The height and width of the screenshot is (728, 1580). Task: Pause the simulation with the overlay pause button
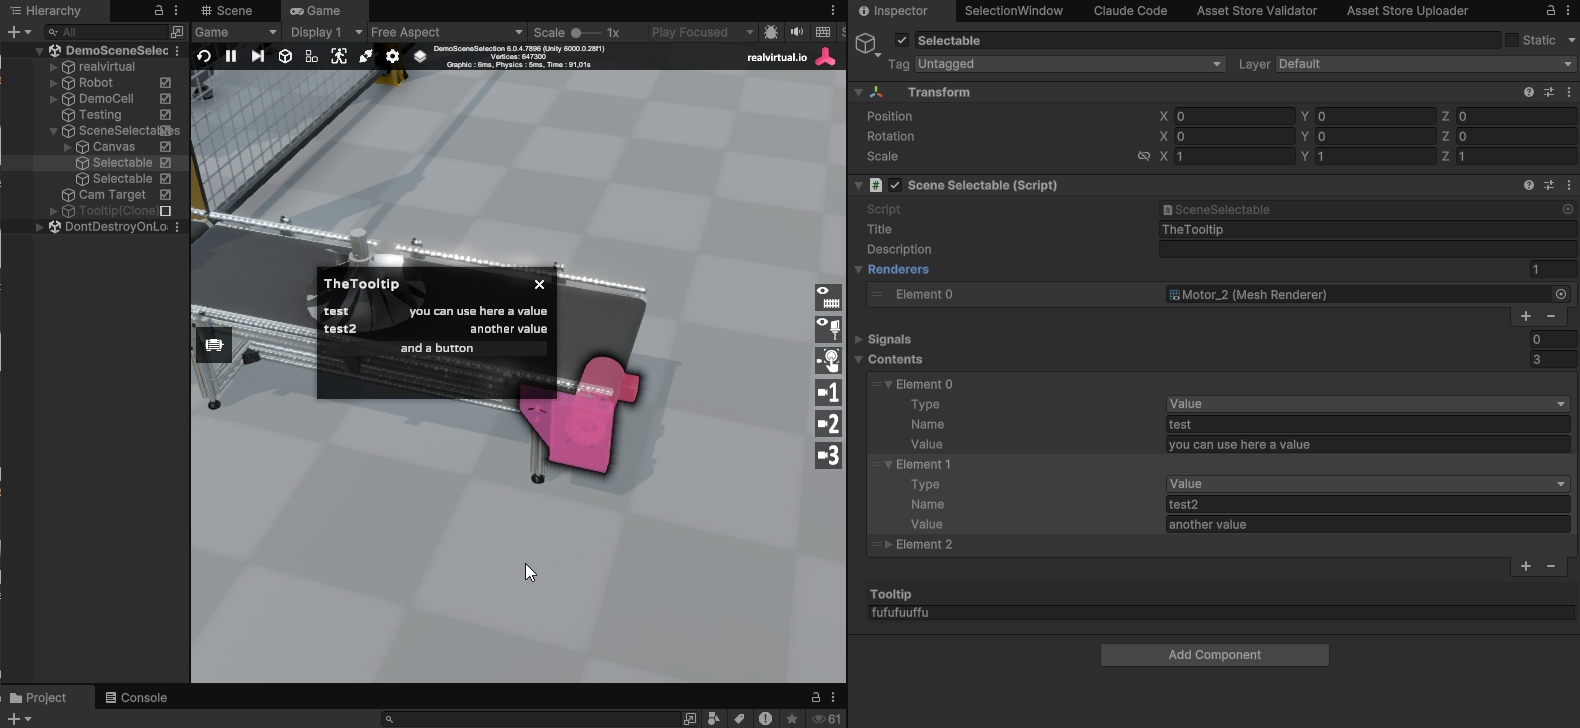pos(231,56)
